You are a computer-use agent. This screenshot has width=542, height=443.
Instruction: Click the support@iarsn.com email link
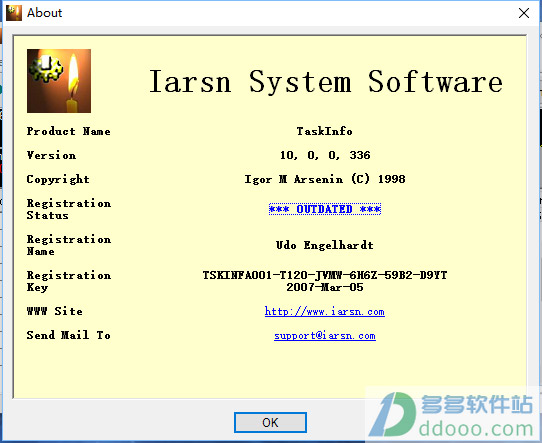click(325, 336)
